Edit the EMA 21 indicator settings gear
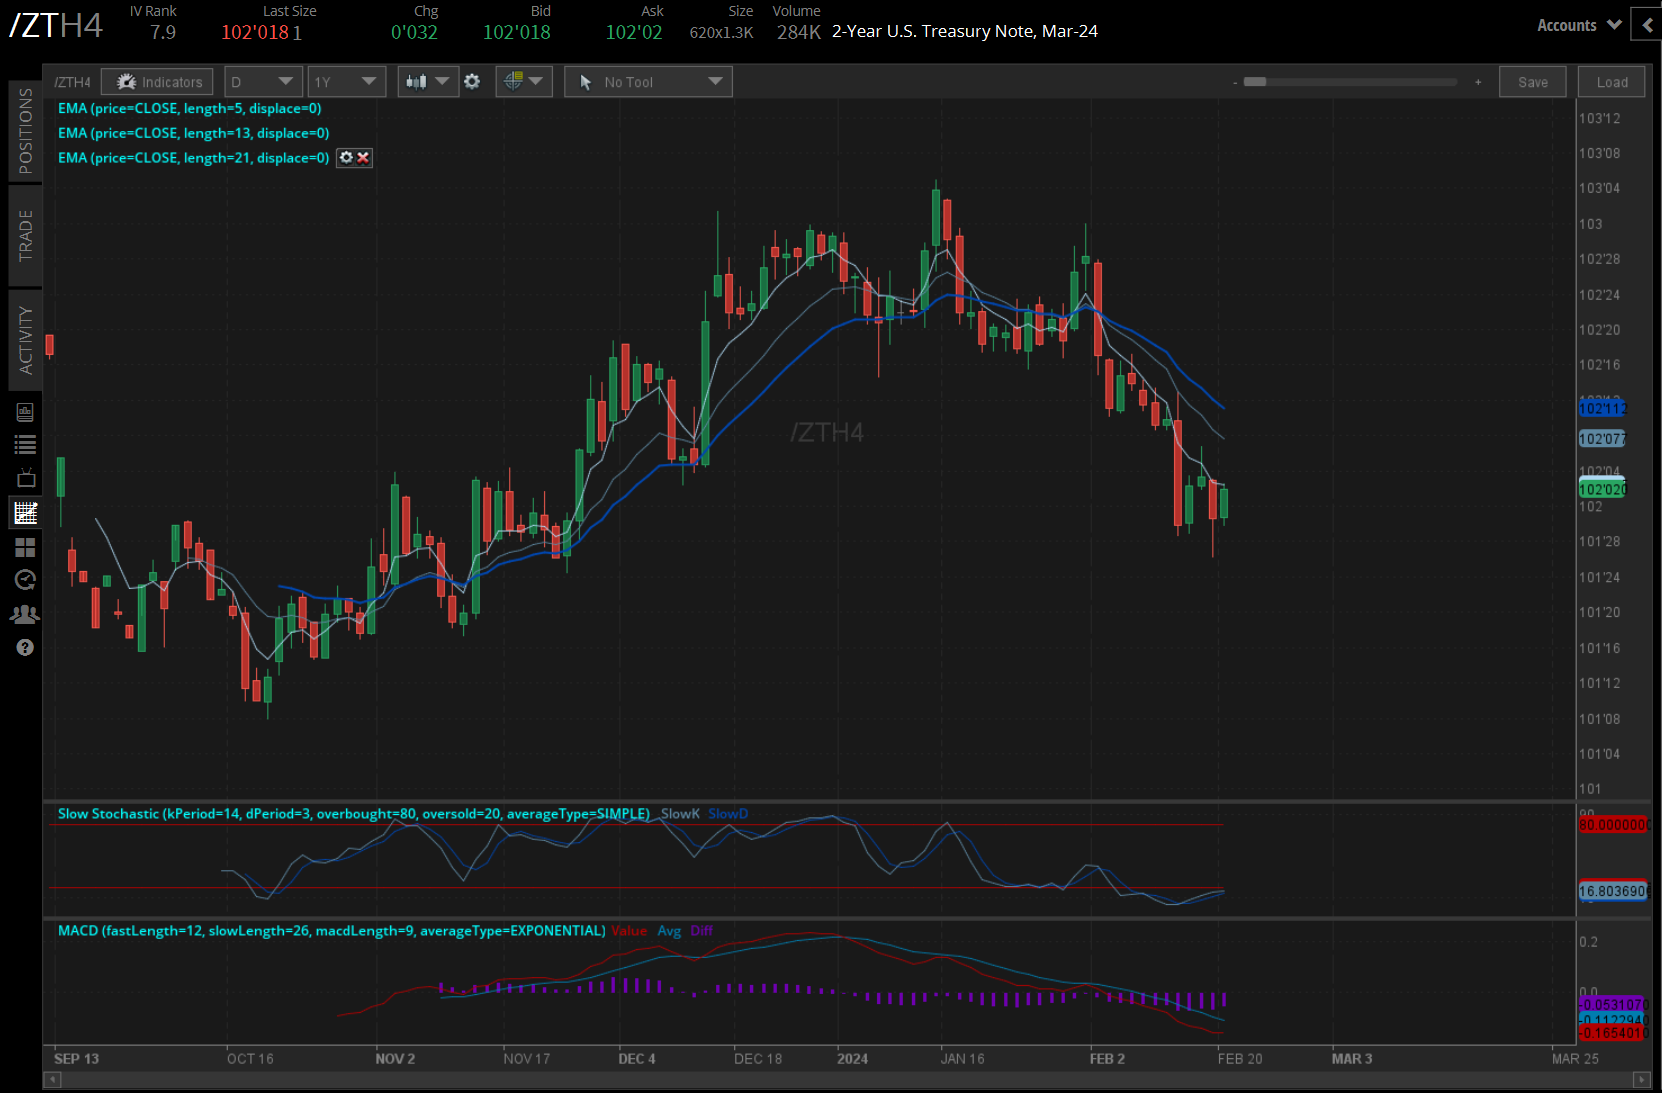Viewport: 1662px width, 1093px height. (346, 158)
